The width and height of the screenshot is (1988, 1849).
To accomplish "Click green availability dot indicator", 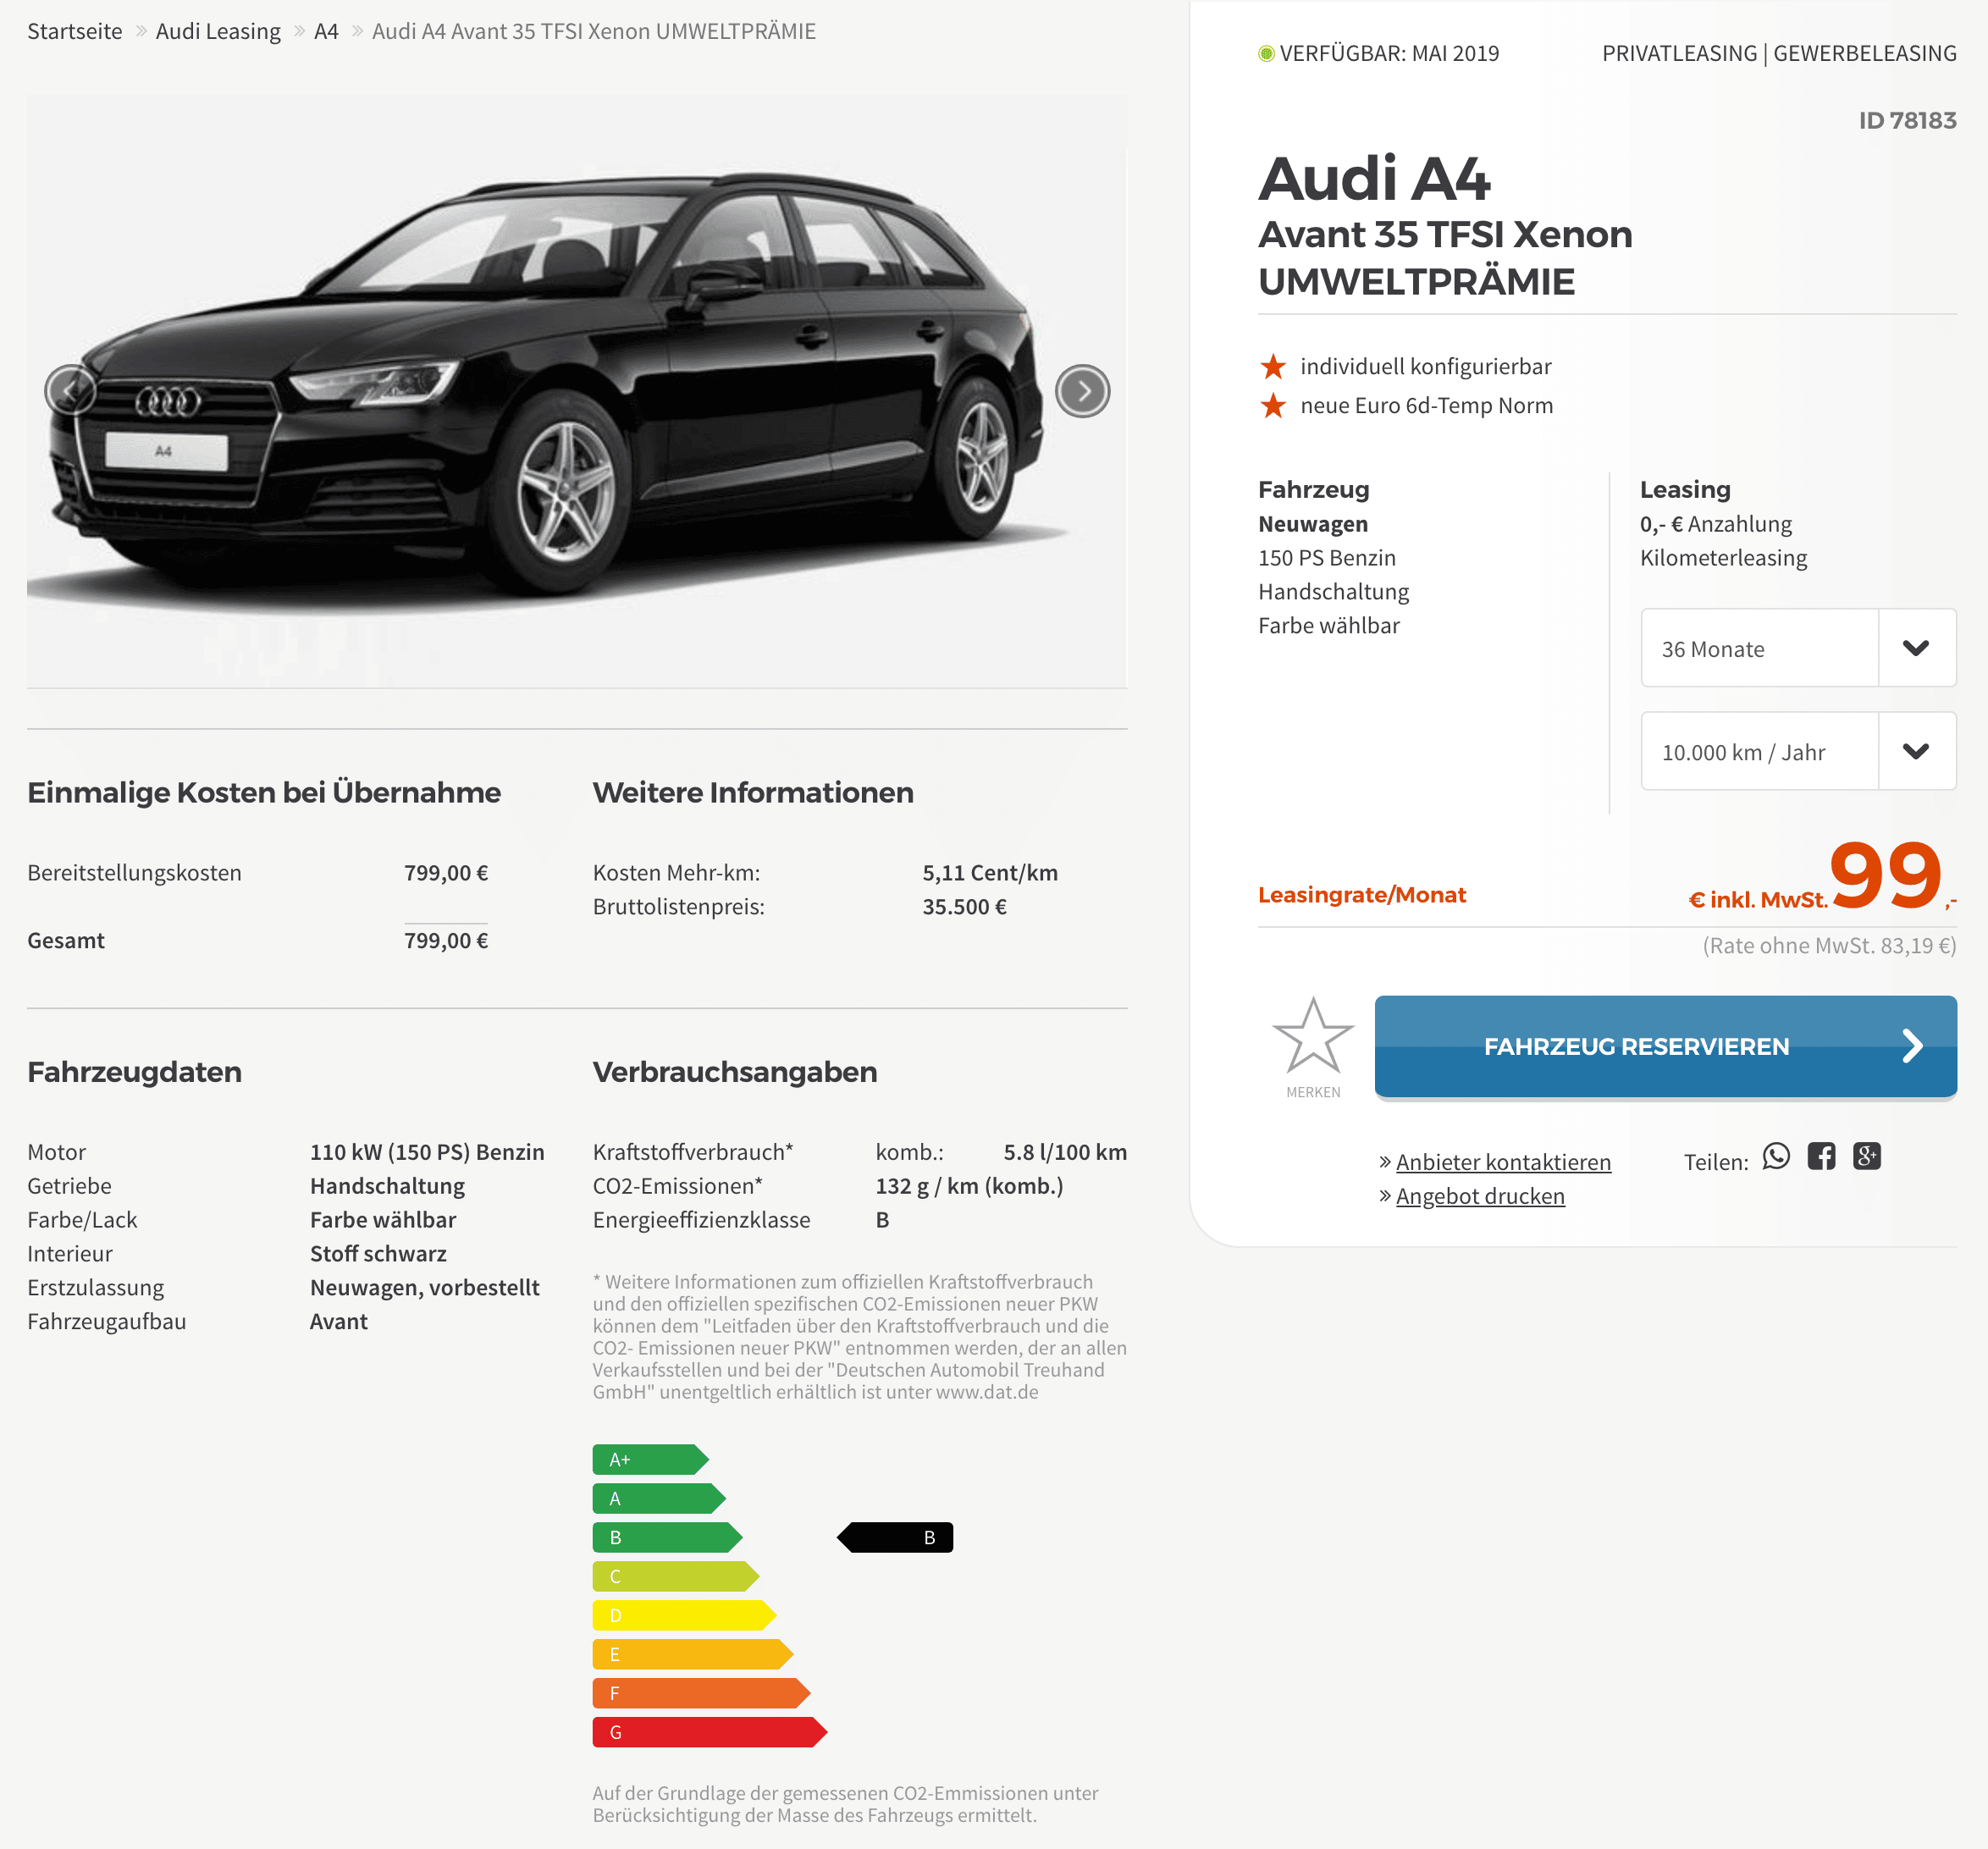I will tap(1266, 54).
